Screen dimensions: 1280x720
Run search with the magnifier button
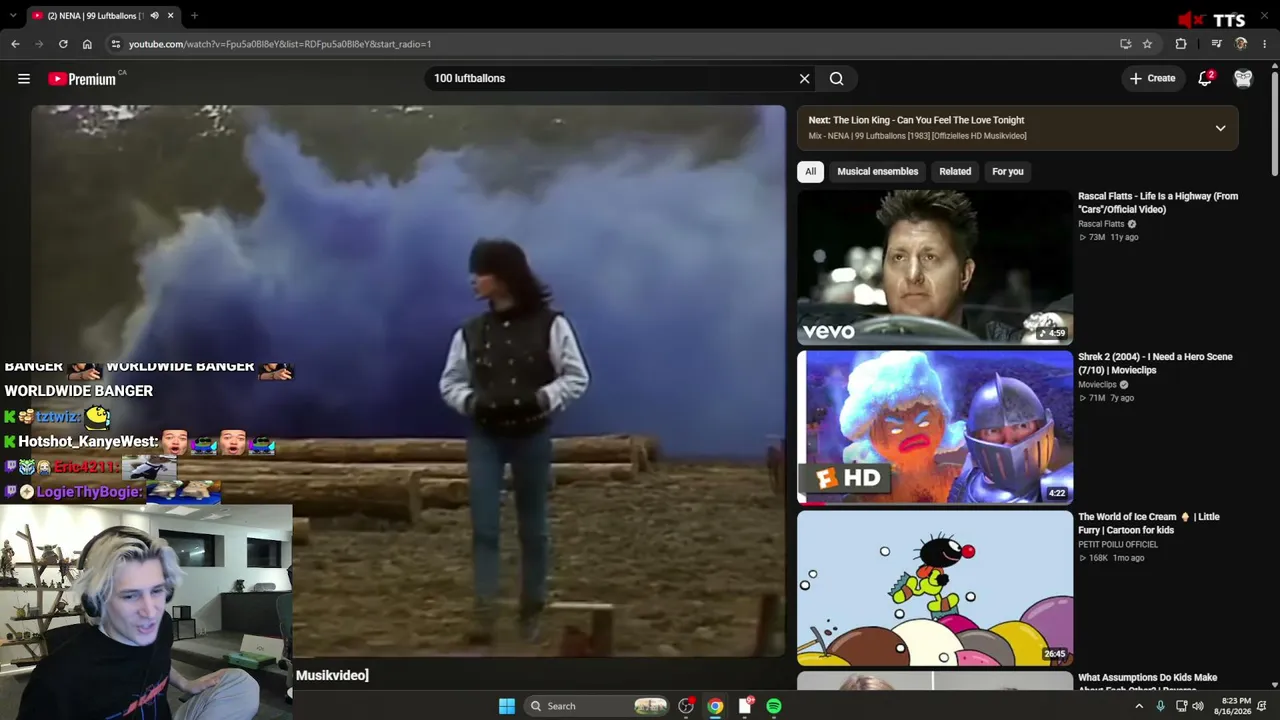coord(837,78)
